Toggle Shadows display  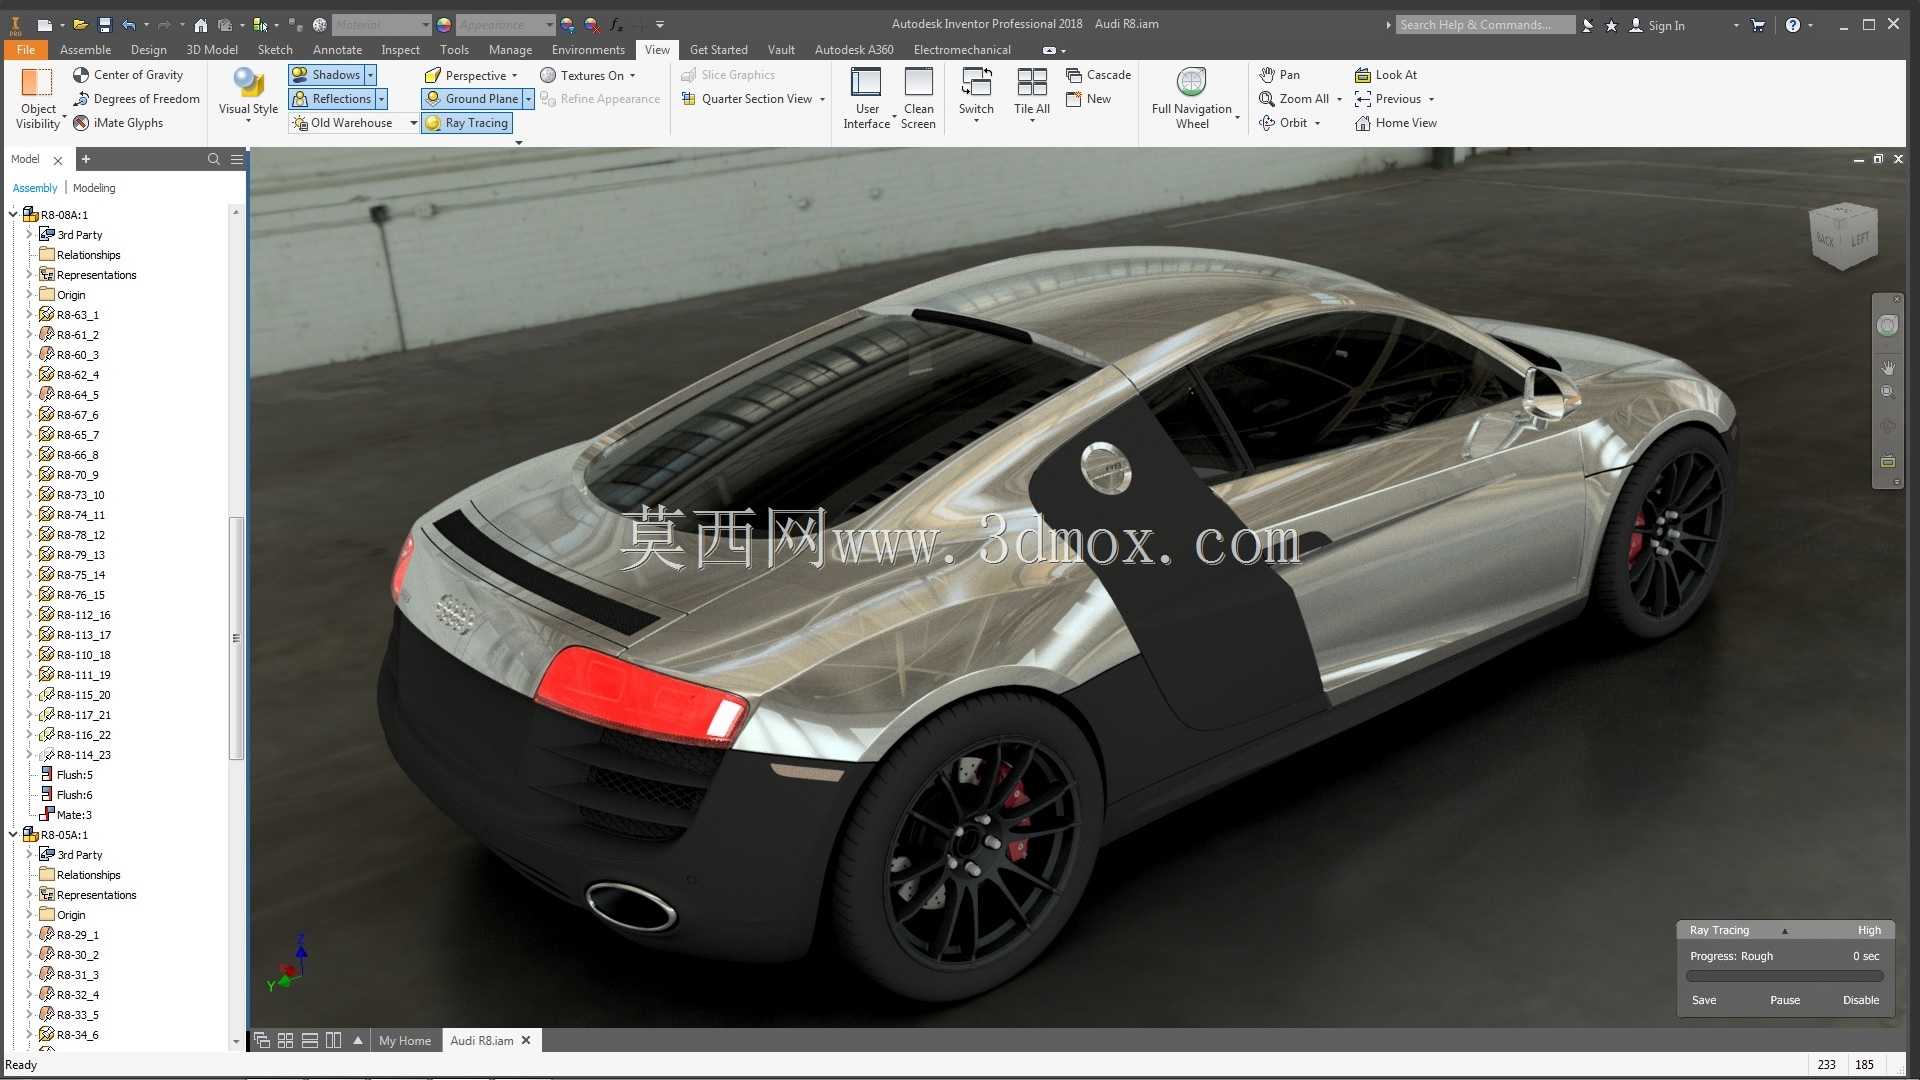[x=325, y=75]
